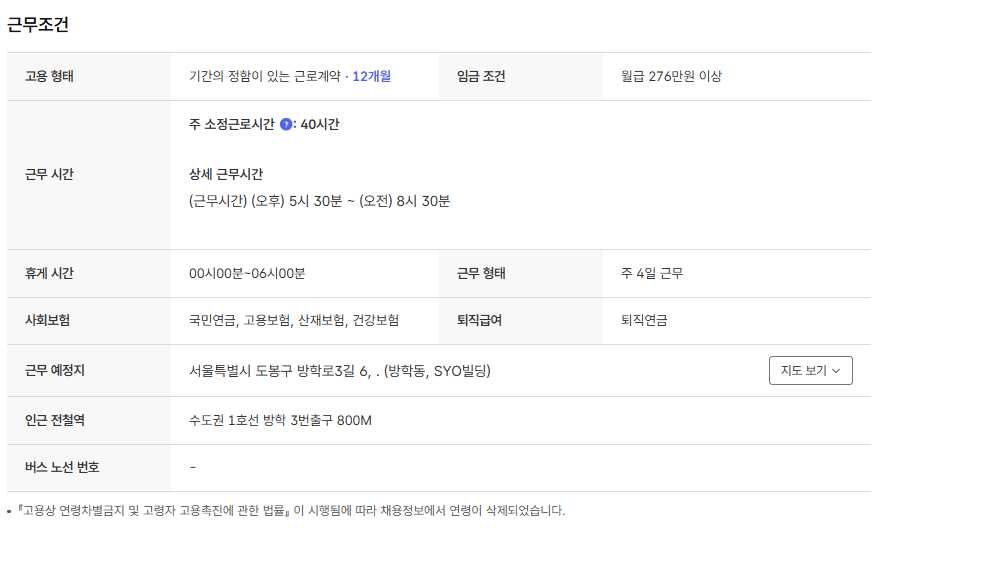This screenshot has width=994, height=565.
Task: Click the 00시00분~06시00분 break time value
Action: tap(247, 273)
